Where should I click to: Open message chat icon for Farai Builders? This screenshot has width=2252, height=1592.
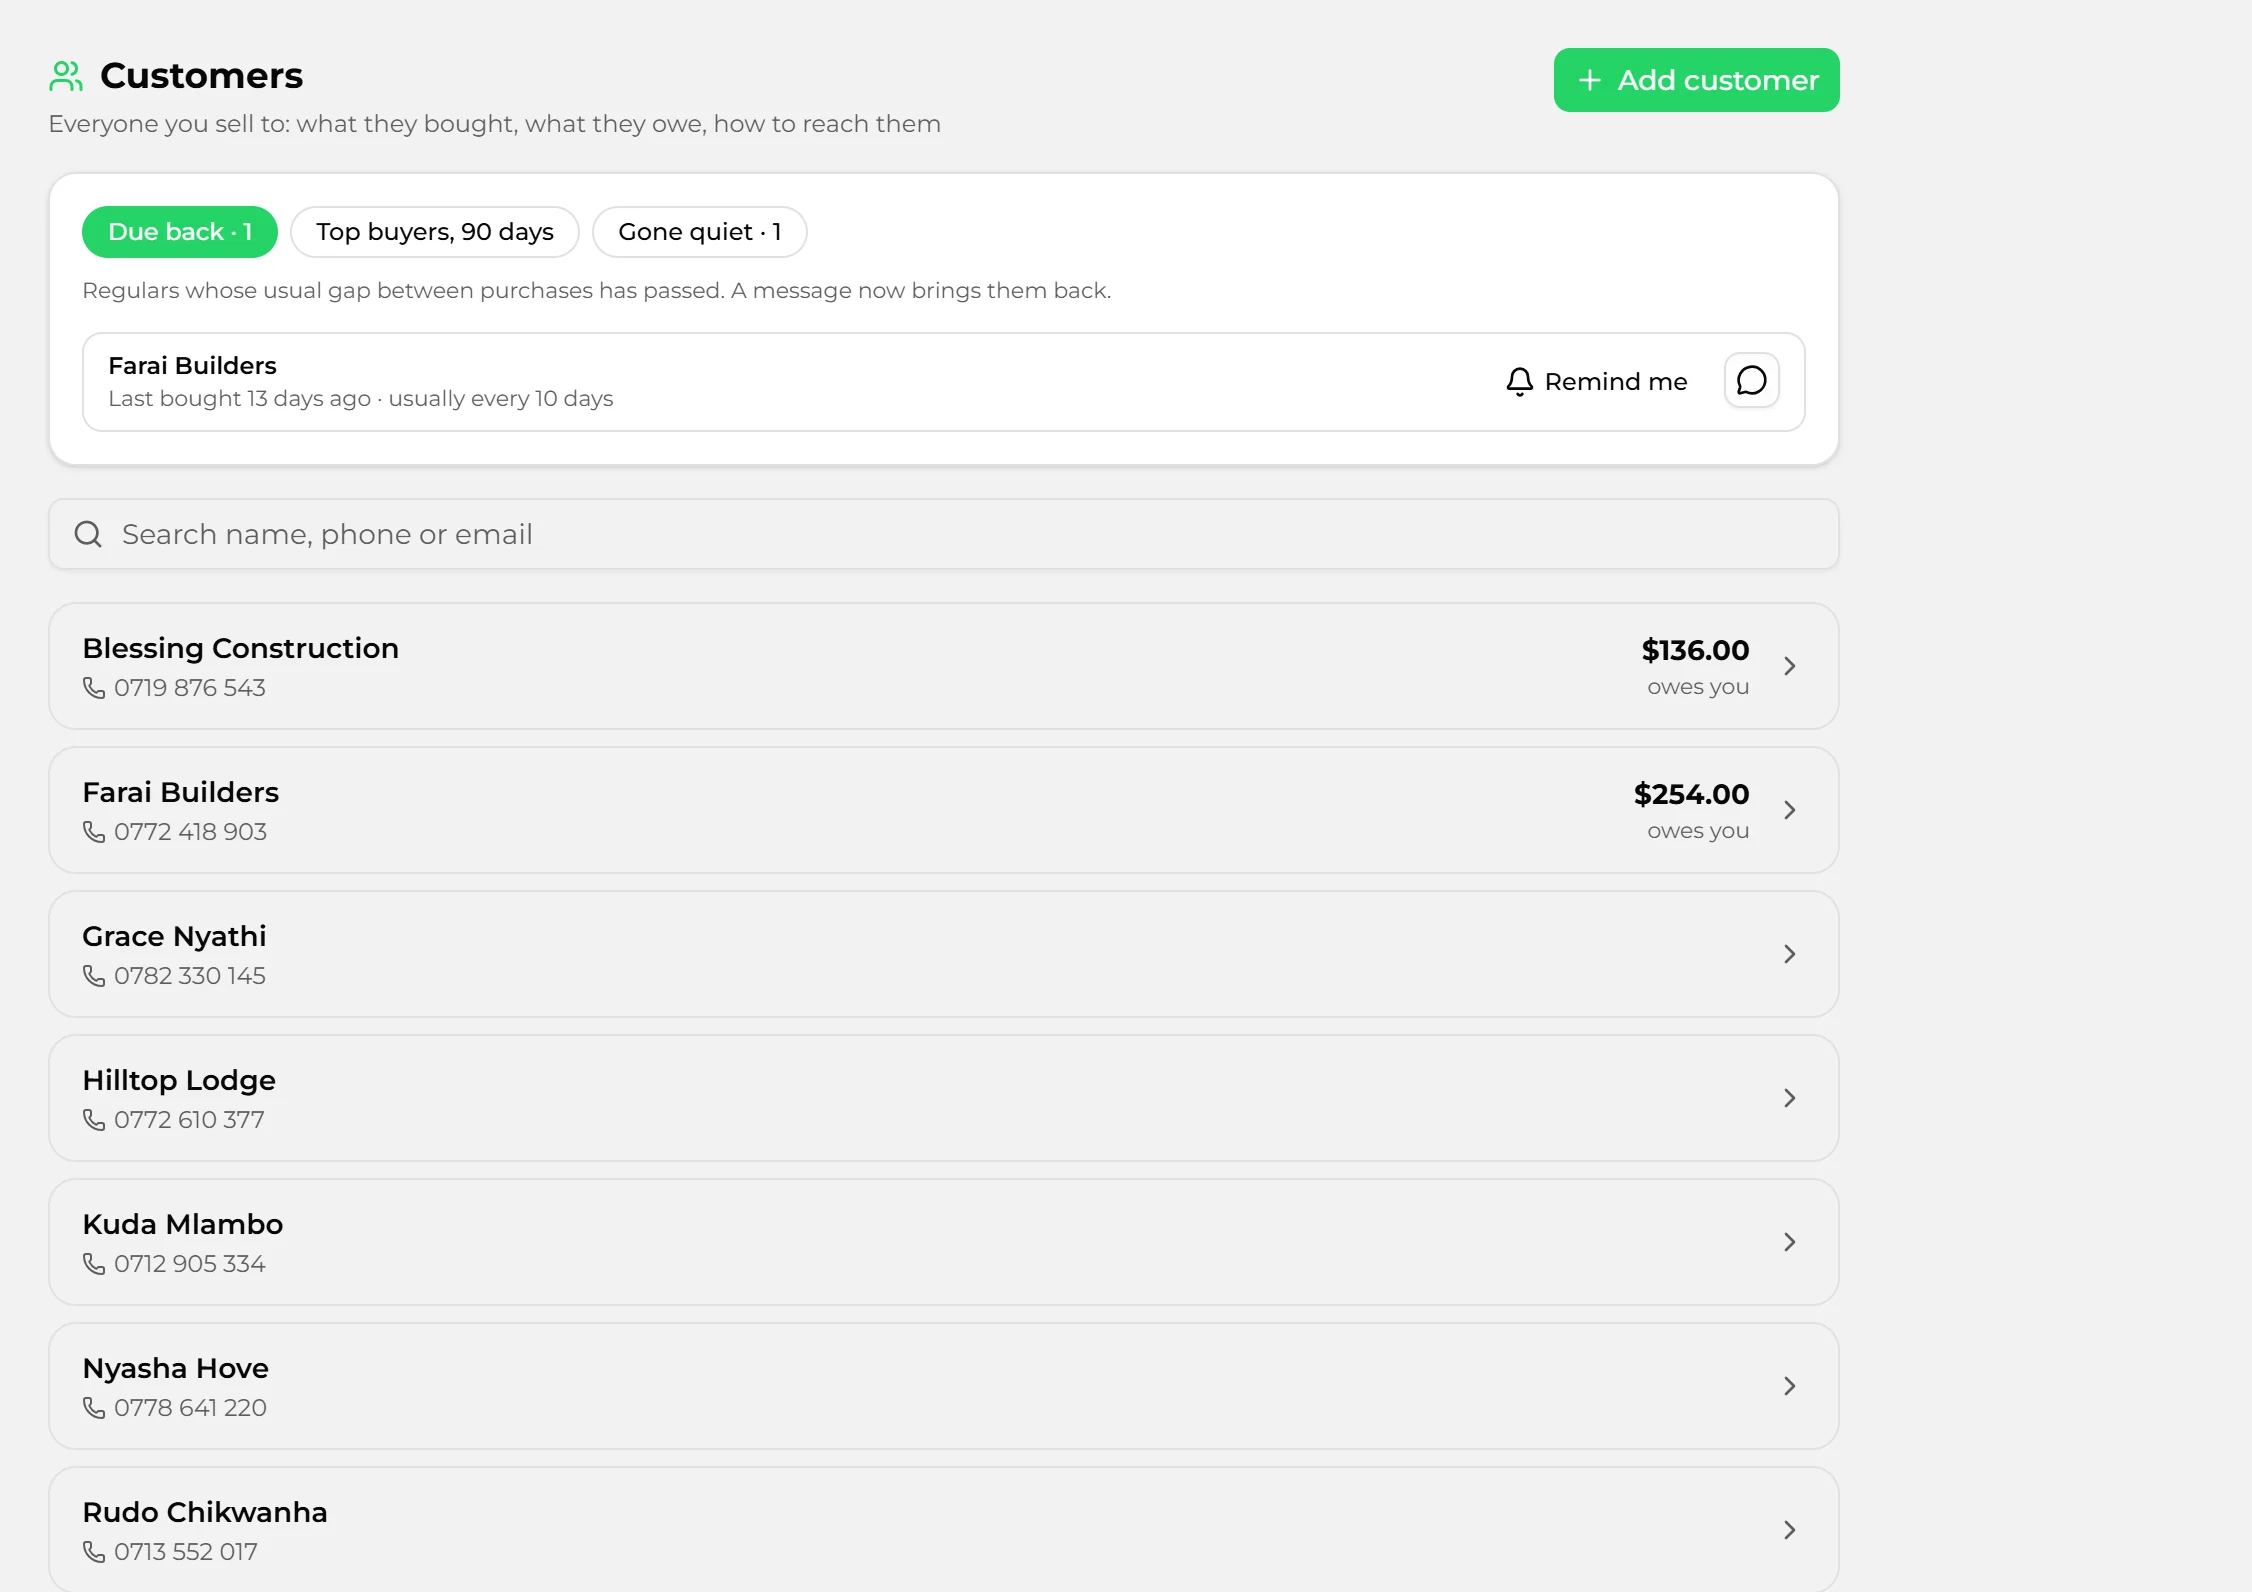point(1751,380)
